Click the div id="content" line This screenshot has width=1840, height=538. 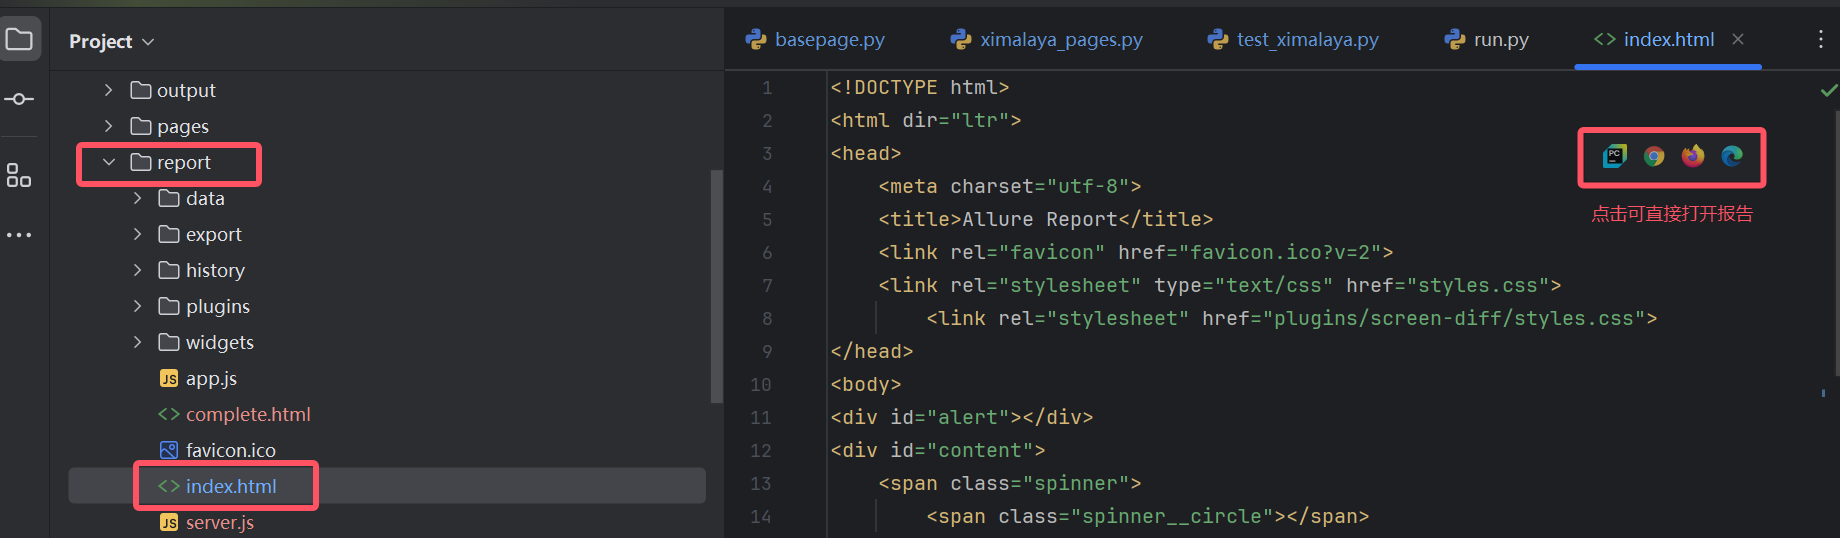point(938,451)
